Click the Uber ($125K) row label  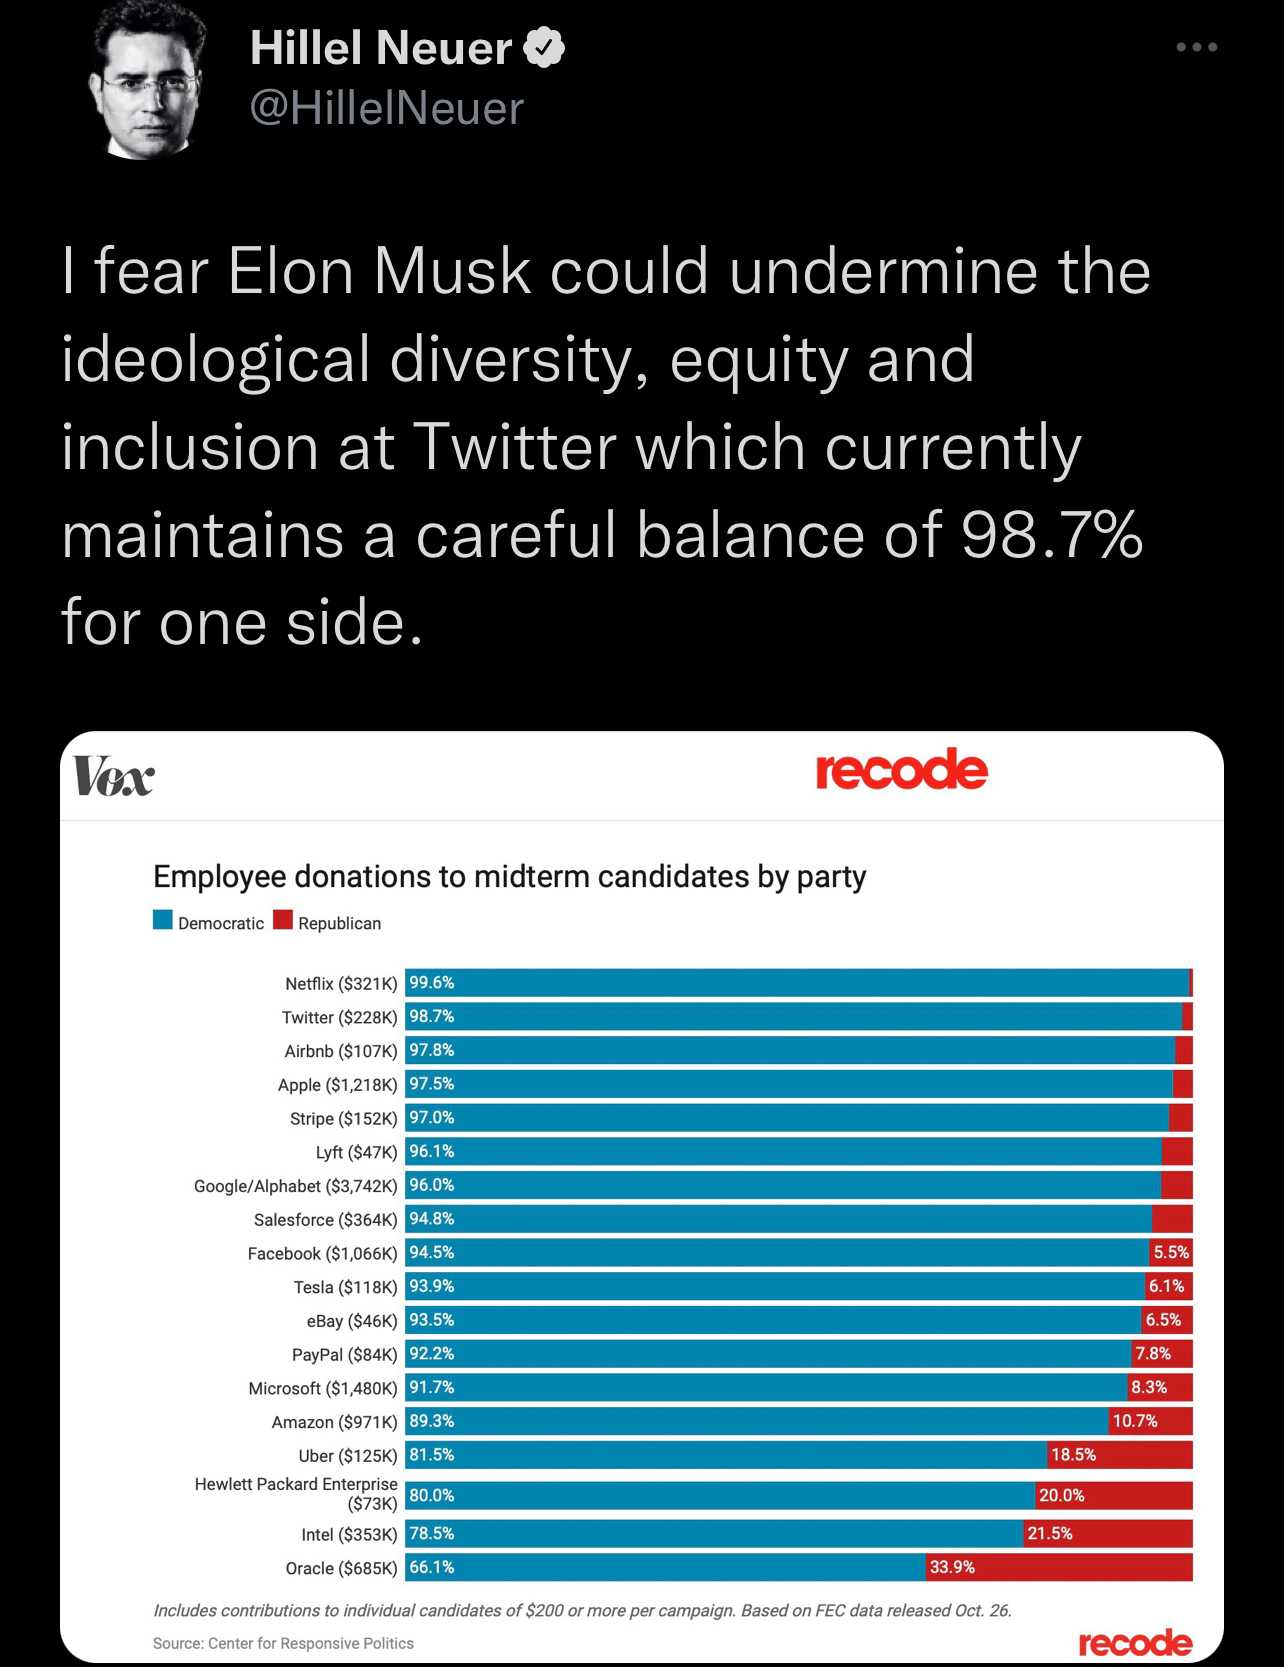tap(348, 1455)
